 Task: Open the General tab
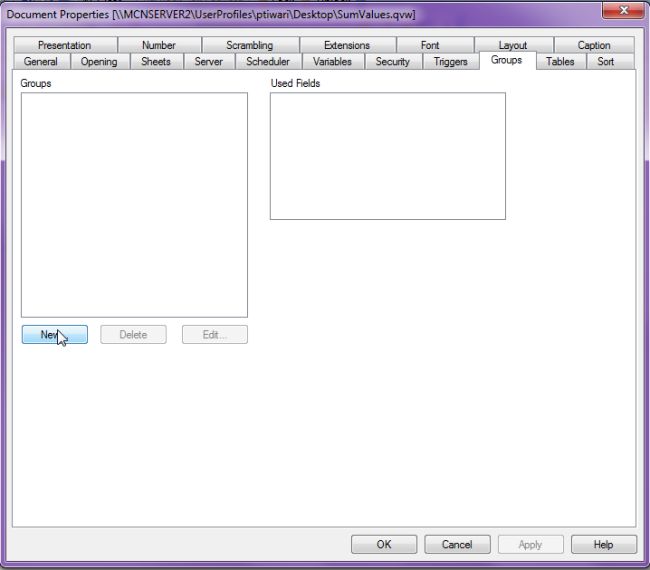(41, 61)
